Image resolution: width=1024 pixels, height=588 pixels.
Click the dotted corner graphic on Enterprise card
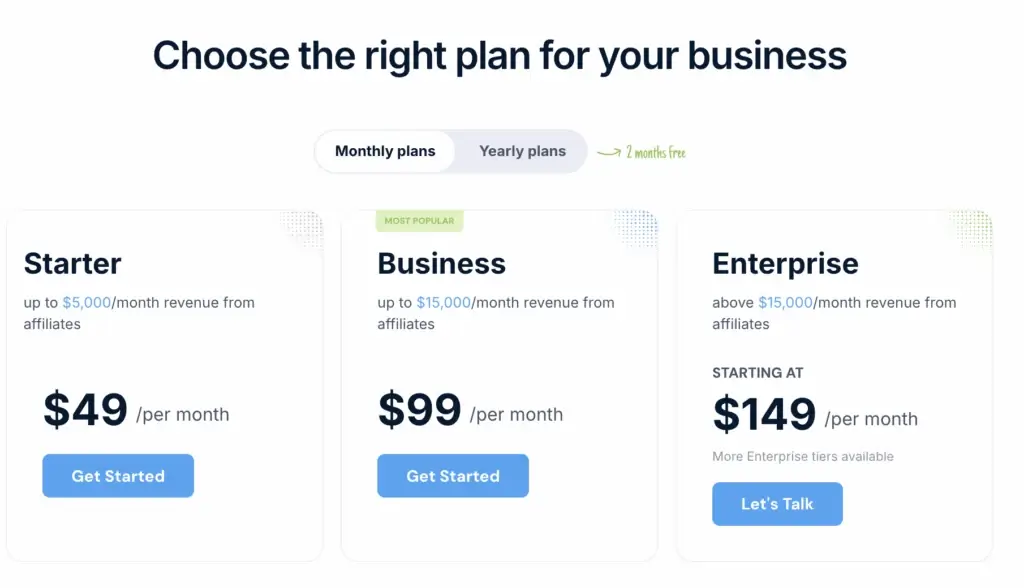click(x=971, y=229)
